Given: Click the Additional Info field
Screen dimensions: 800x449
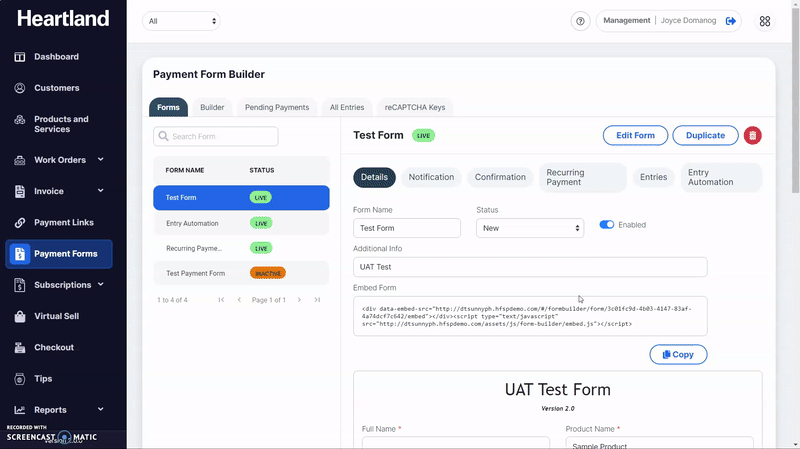Looking at the screenshot, I should 530,267.
